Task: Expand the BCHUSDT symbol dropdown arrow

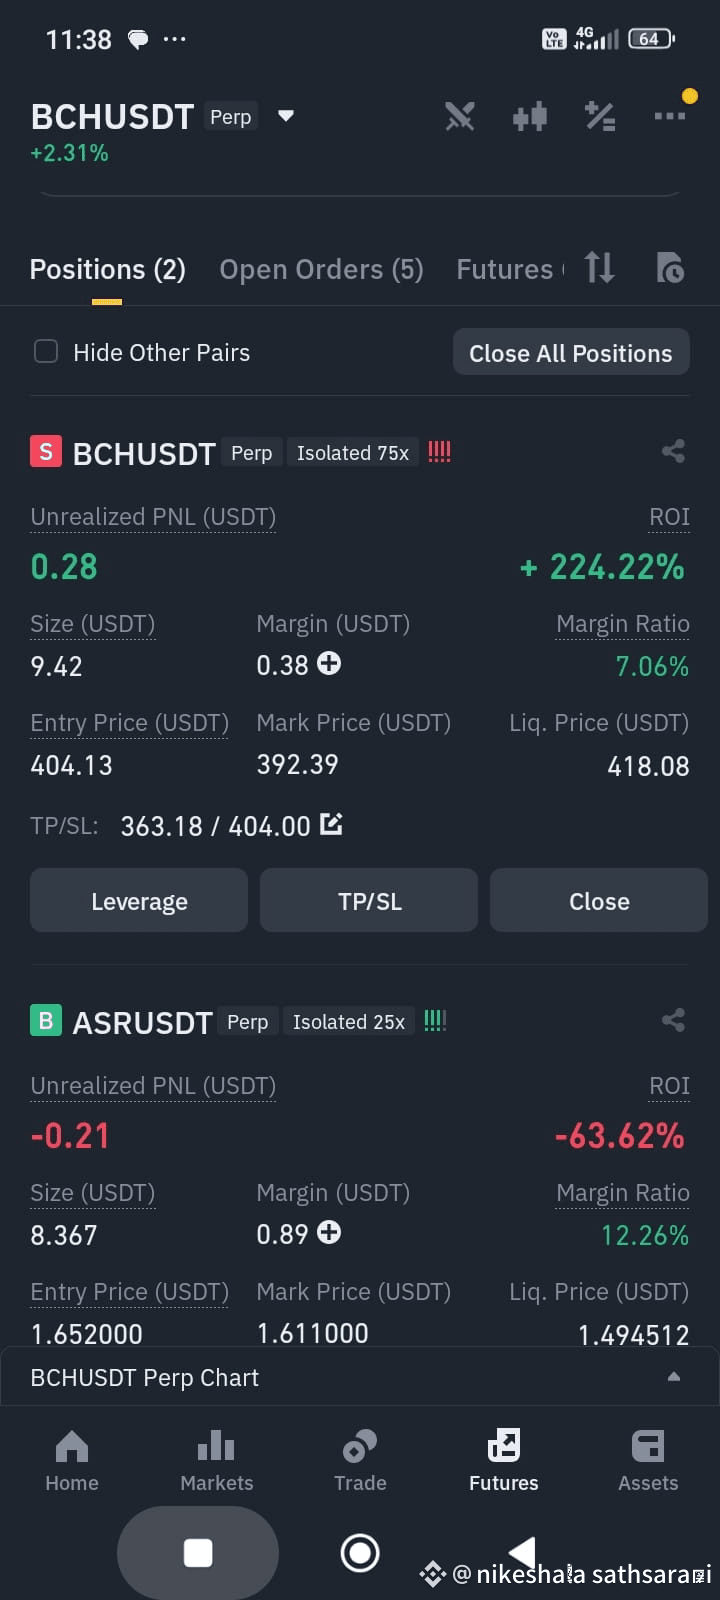Action: pyautogui.click(x=286, y=116)
